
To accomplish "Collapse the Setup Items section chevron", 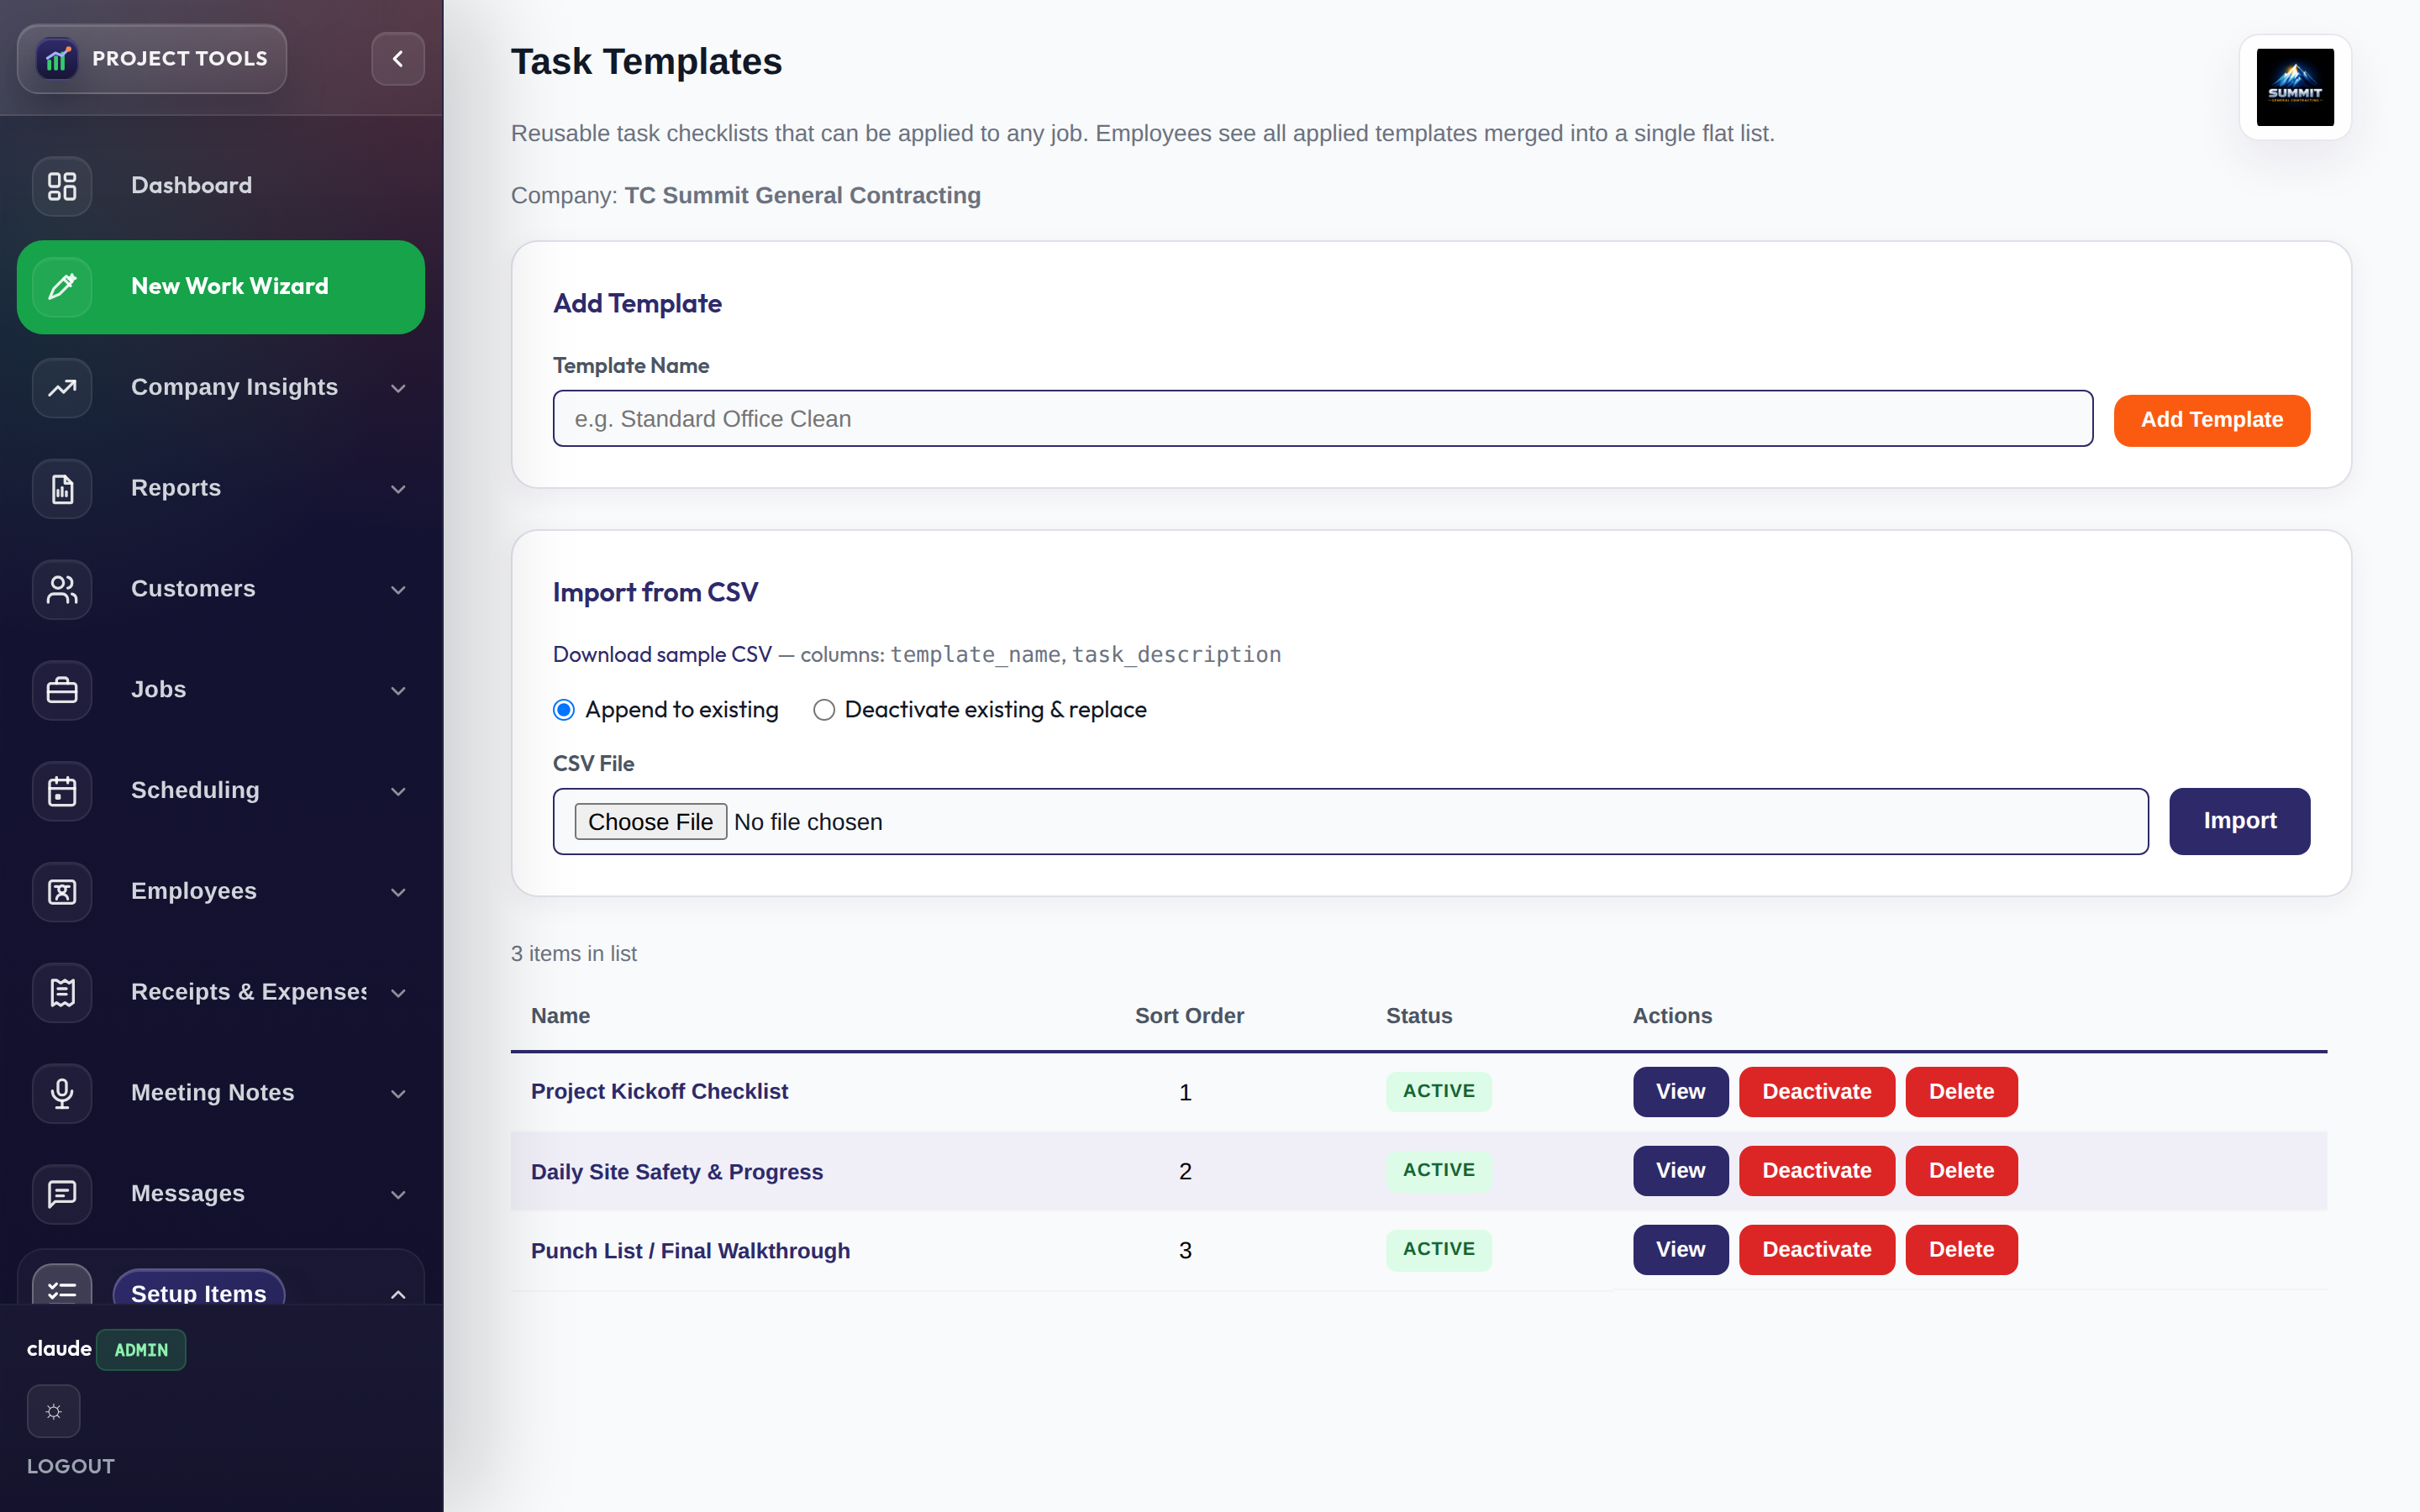I will [x=398, y=1294].
